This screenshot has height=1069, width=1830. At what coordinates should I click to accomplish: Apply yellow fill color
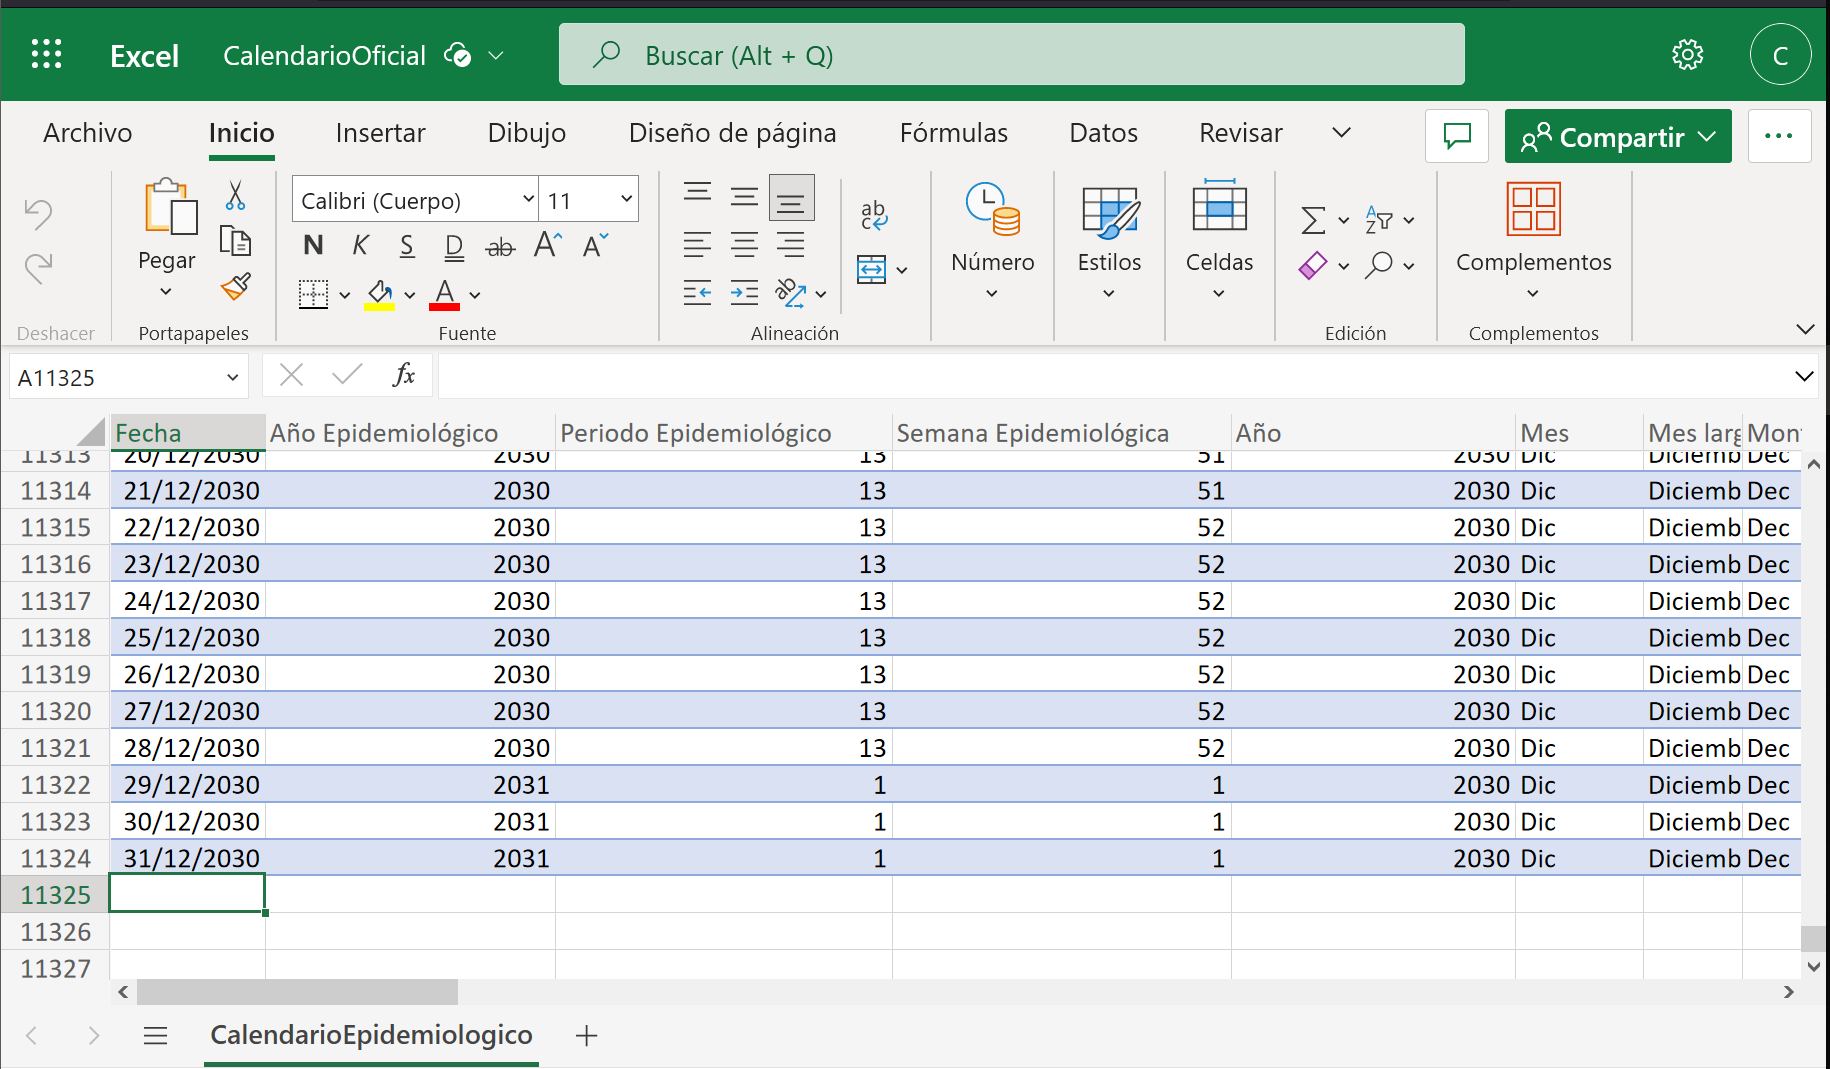379,294
